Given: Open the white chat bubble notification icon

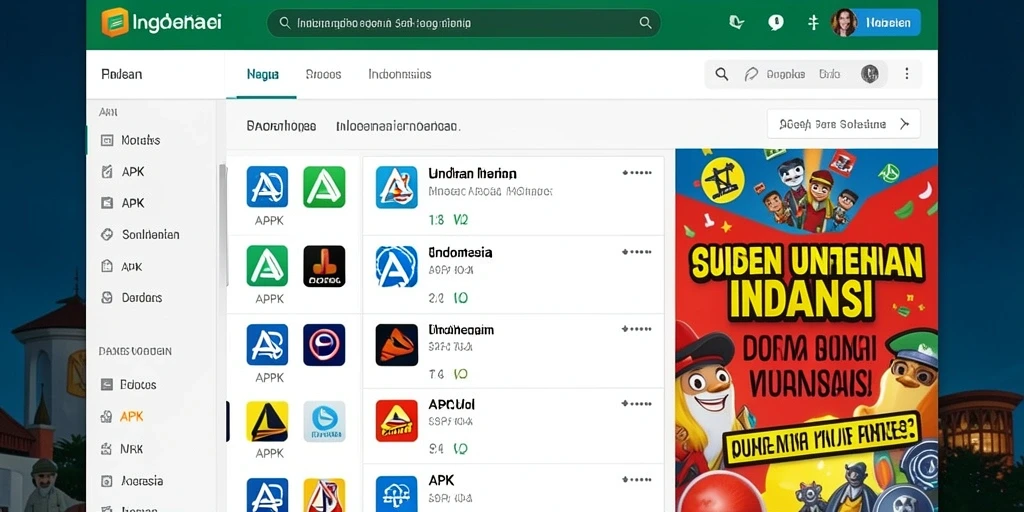Looking at the screenshot, I should tap(775, 23).
